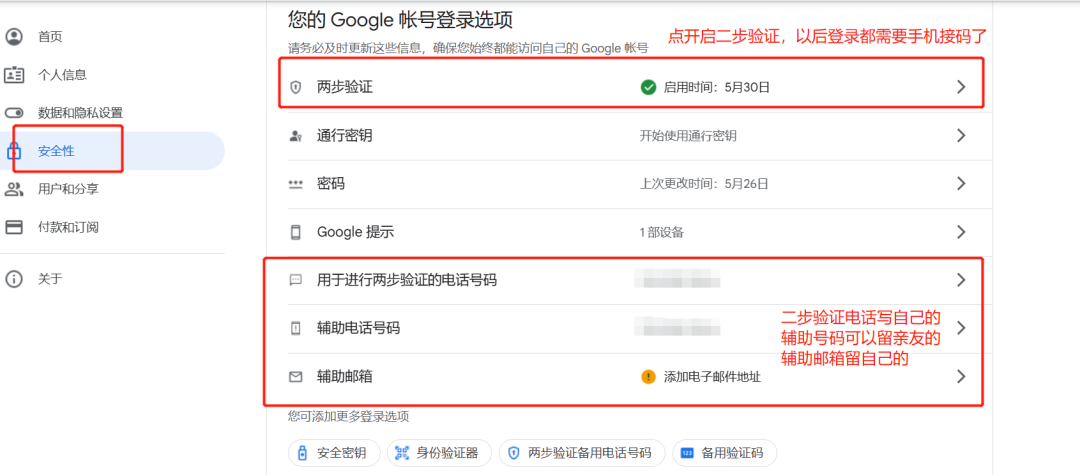Image resolution: width=1080 pixels, height=475 pixels.
Task: Click the 开始使用通行密钥 text
Action: click(688, 136)
